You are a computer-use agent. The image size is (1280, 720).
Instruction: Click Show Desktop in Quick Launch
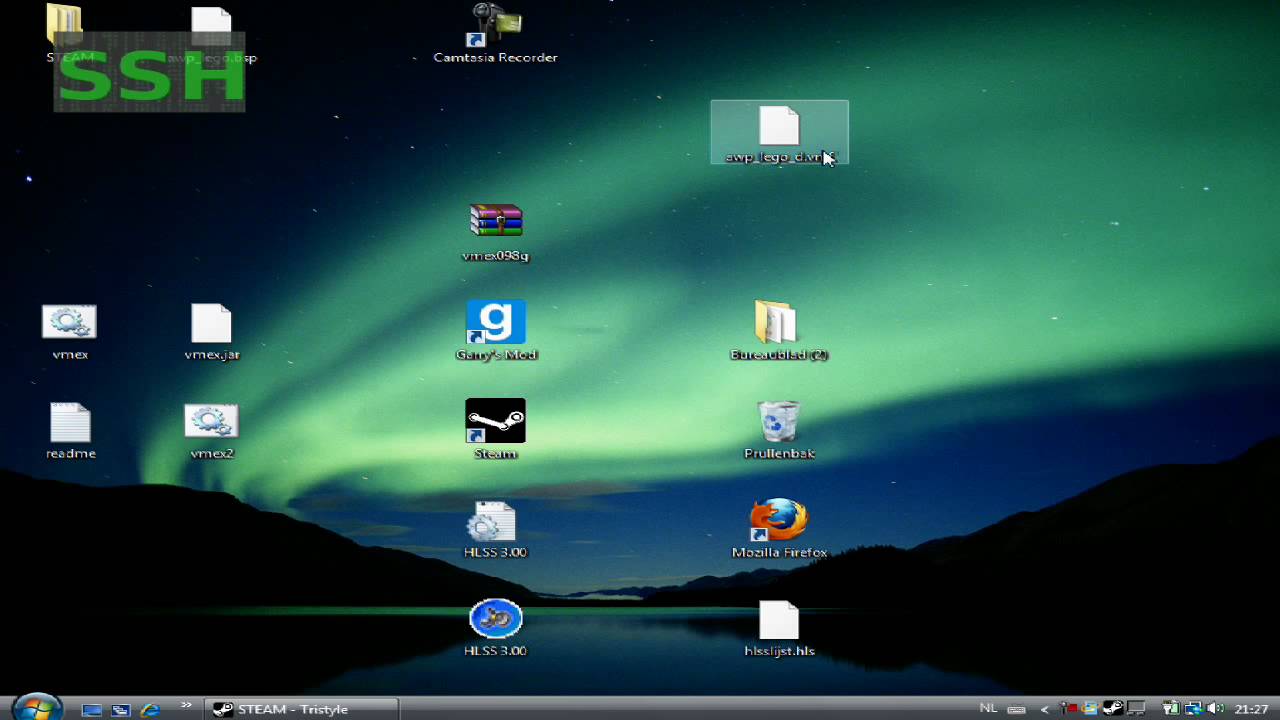(x=92, y=709)
